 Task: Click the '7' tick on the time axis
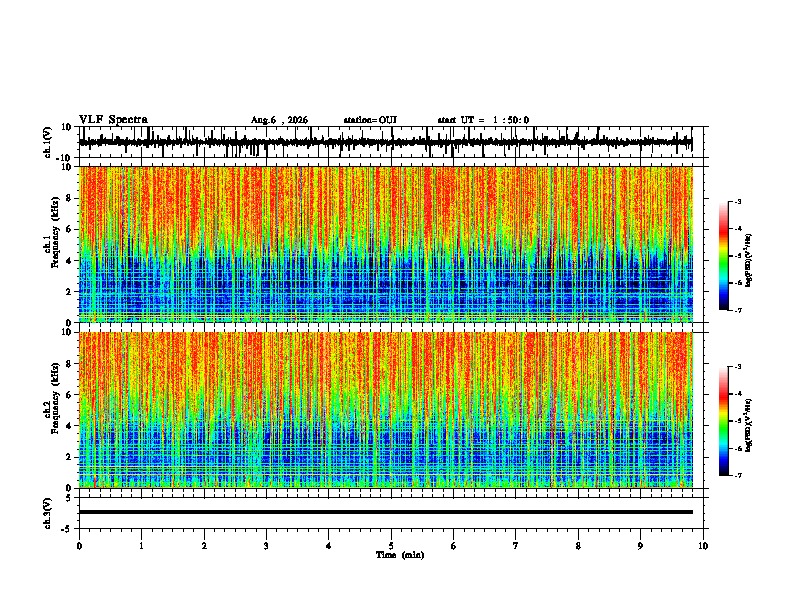coord(516,546)
